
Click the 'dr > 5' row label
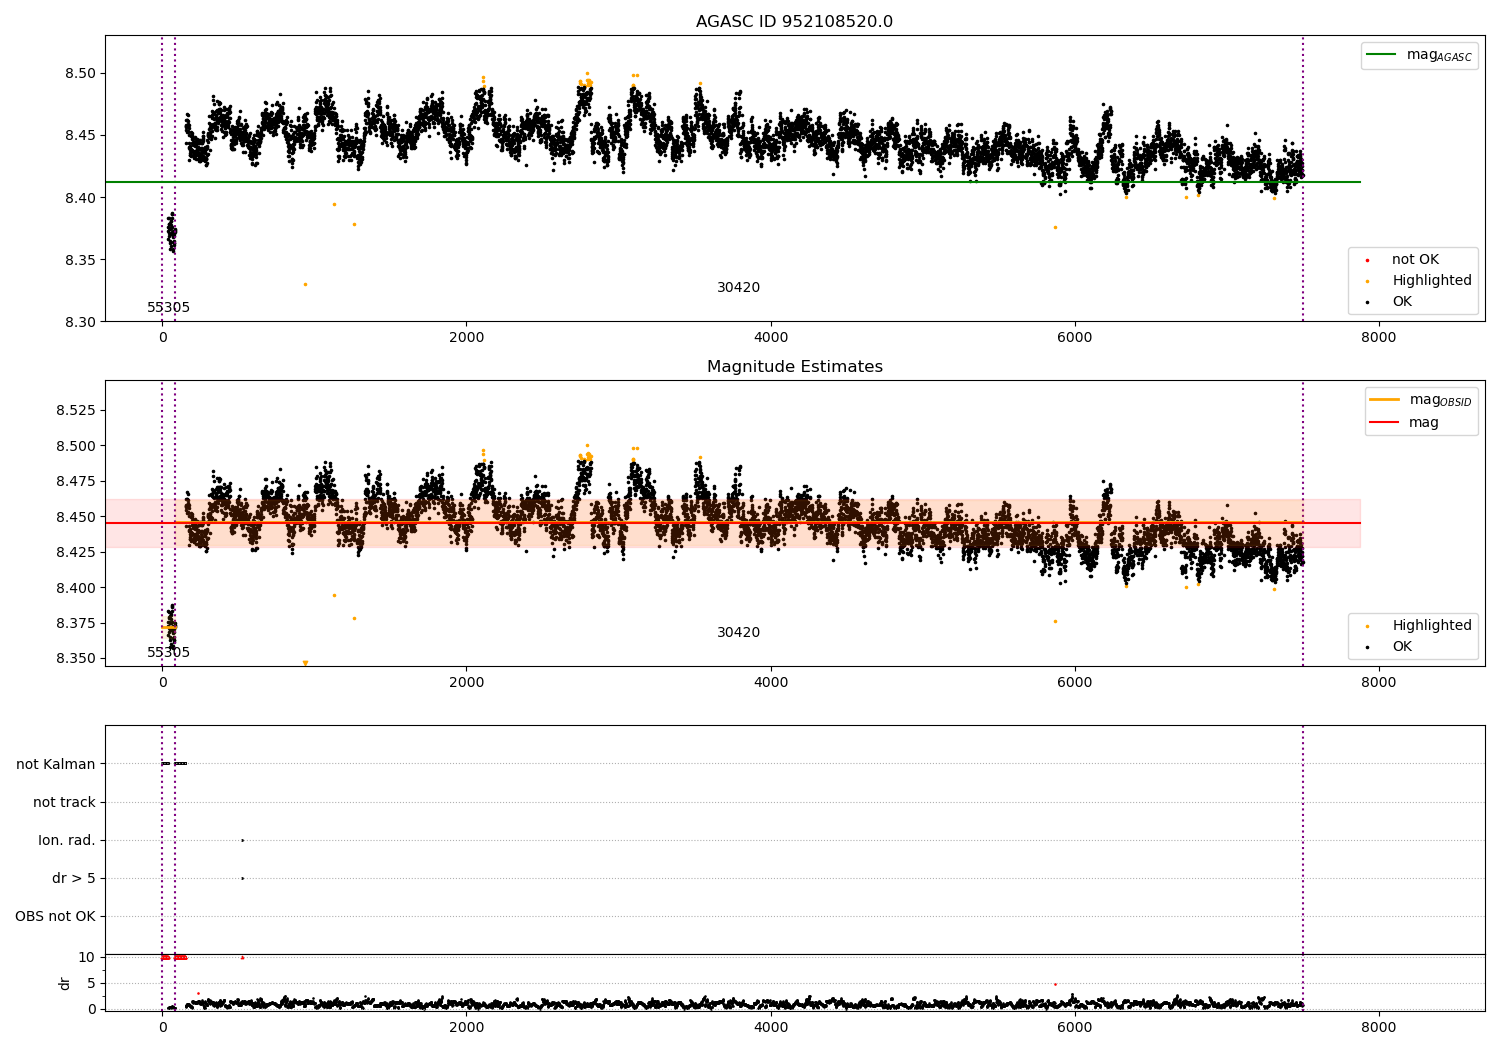tap(74, 878)
